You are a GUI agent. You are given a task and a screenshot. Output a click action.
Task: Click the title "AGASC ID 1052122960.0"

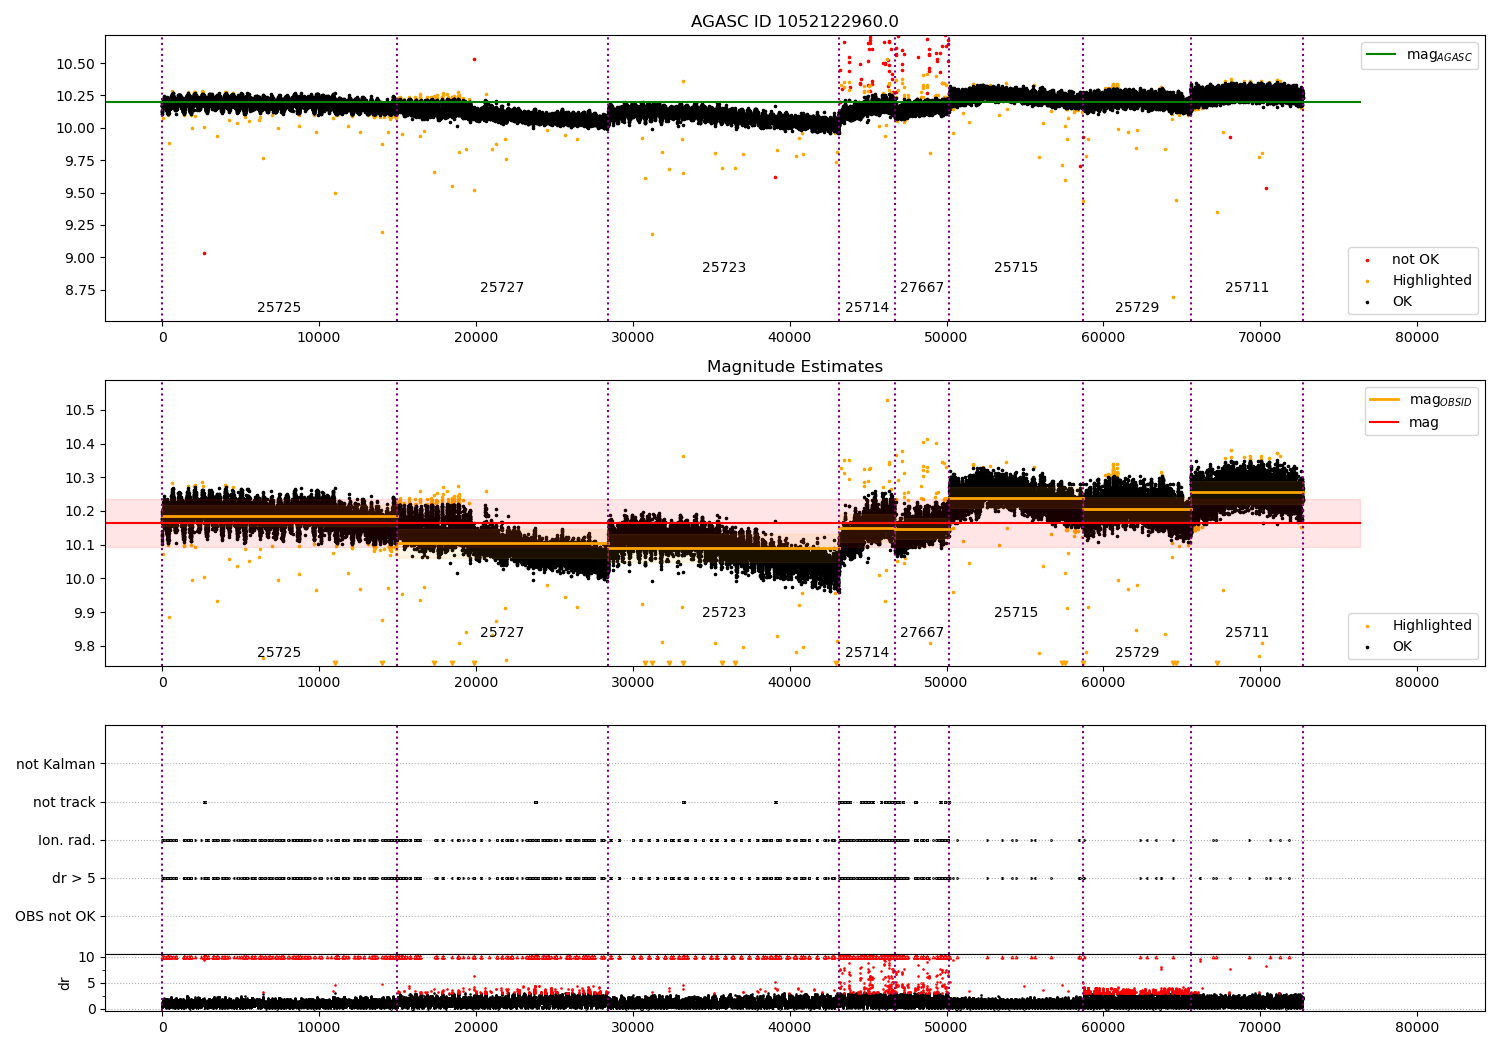[795, 22]
